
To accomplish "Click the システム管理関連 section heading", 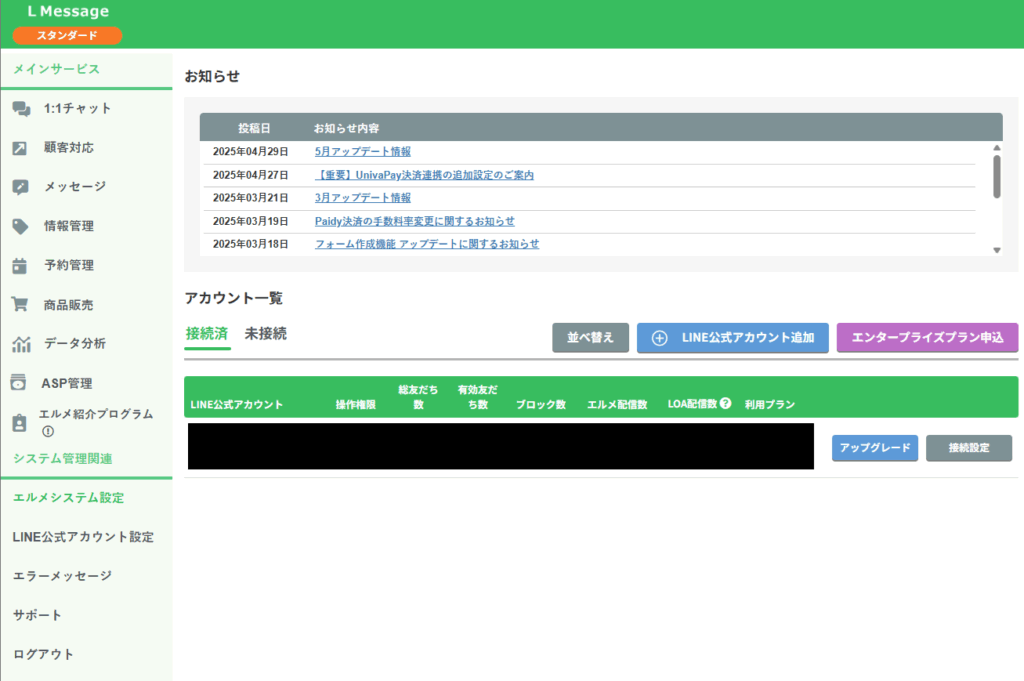I will (x=63, y=458).
